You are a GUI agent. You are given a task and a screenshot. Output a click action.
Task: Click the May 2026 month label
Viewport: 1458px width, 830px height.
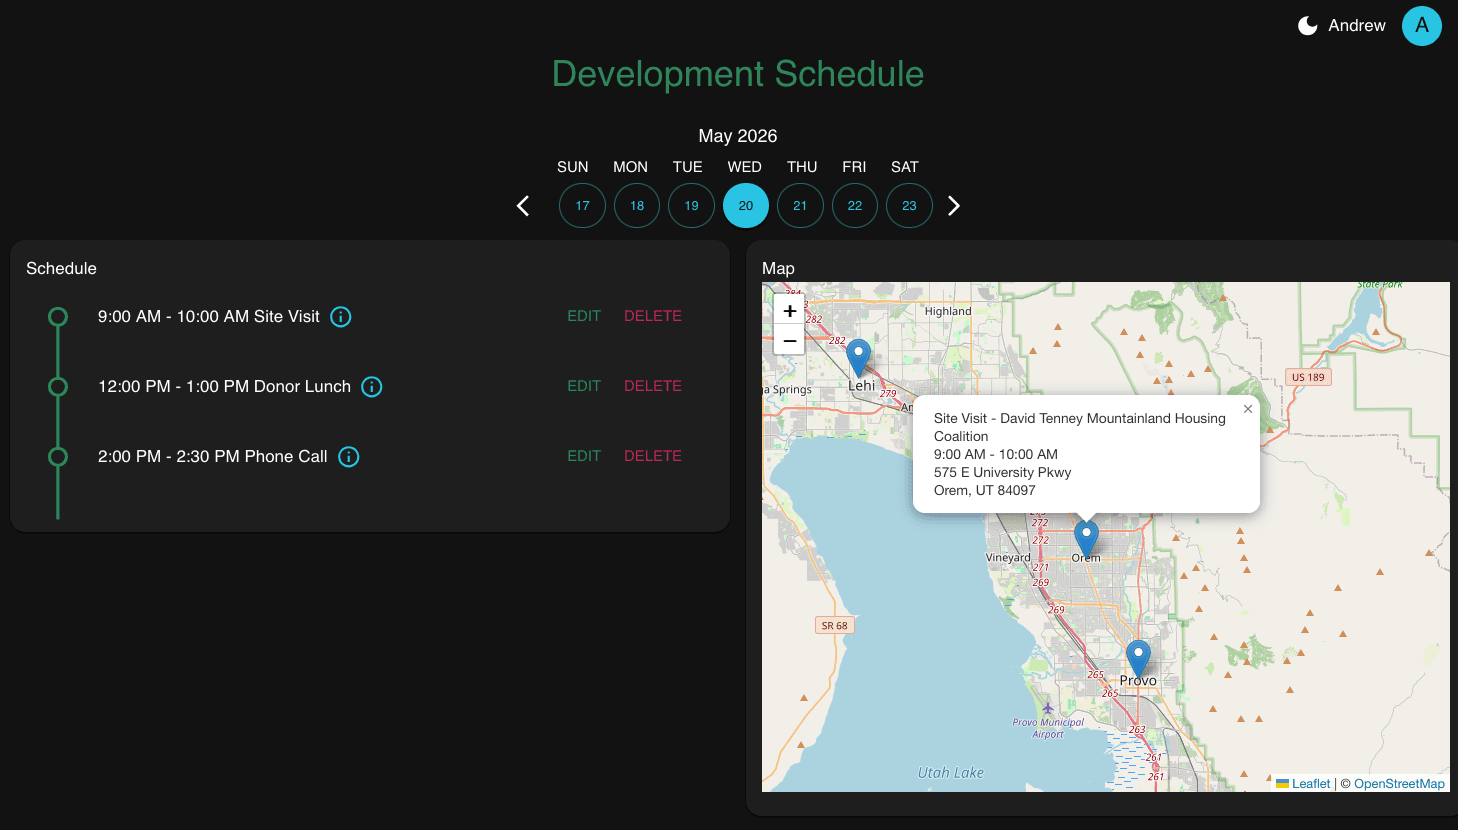[x=738, y=136]
